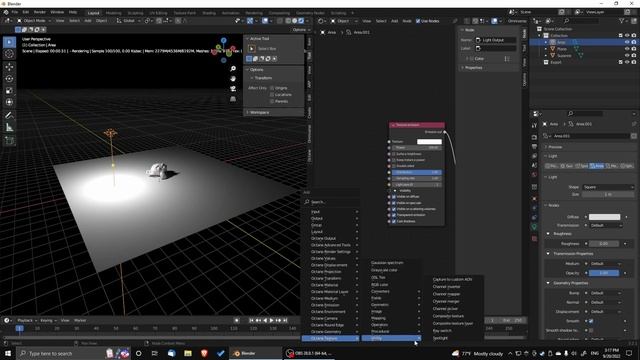The height and width of the screenshot is (360, 640).
Task: Toggle Origins under Affect Only
Action: point(272,88)
